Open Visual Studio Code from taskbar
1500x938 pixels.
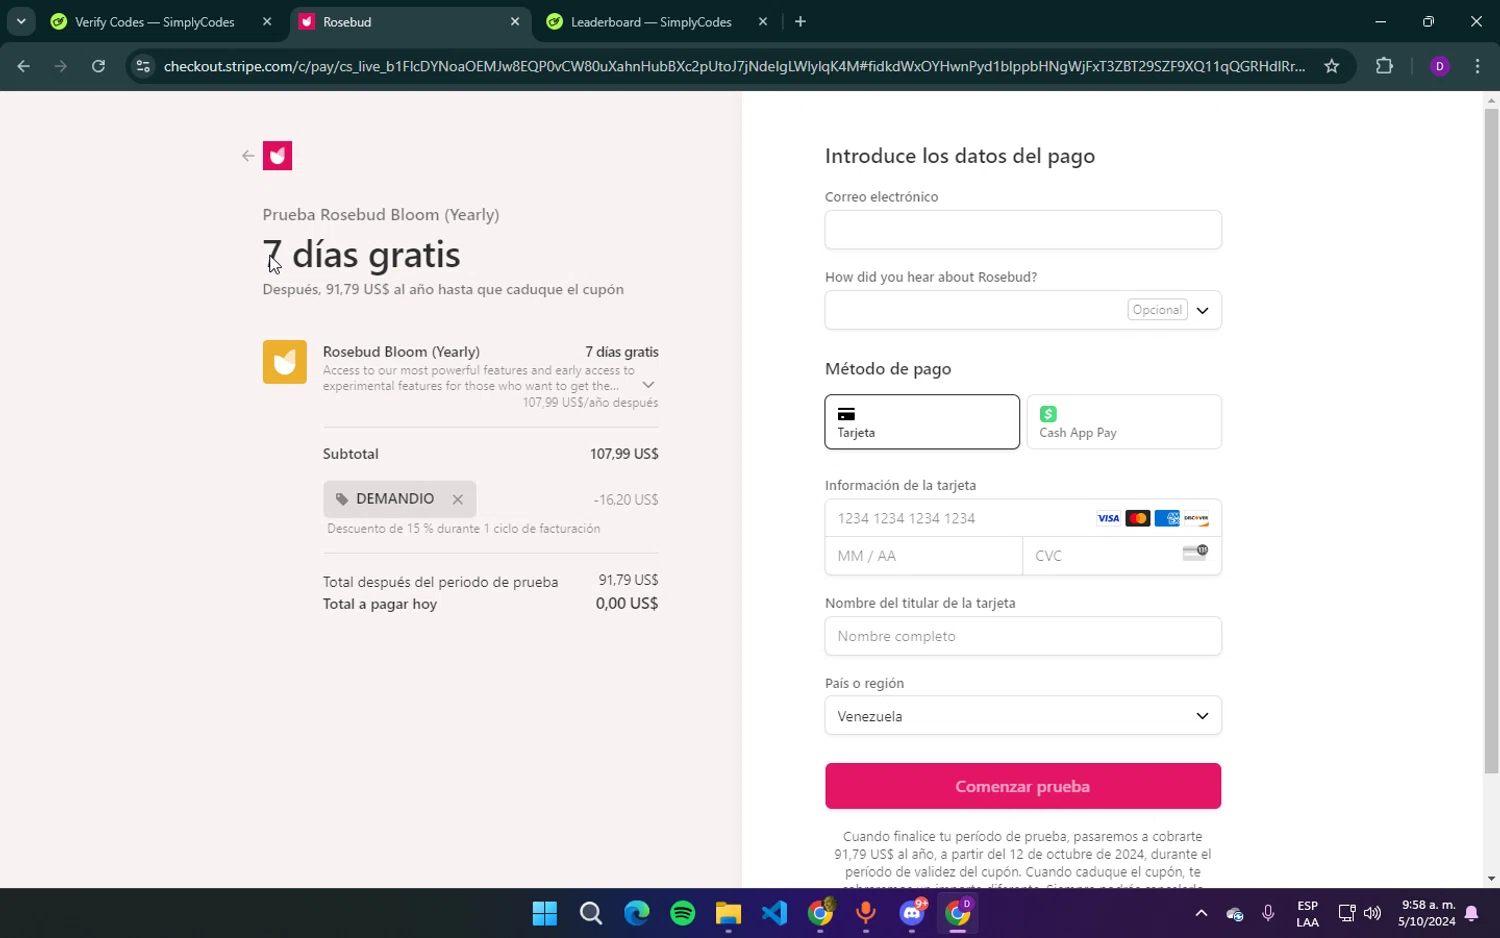coord(775,913)
